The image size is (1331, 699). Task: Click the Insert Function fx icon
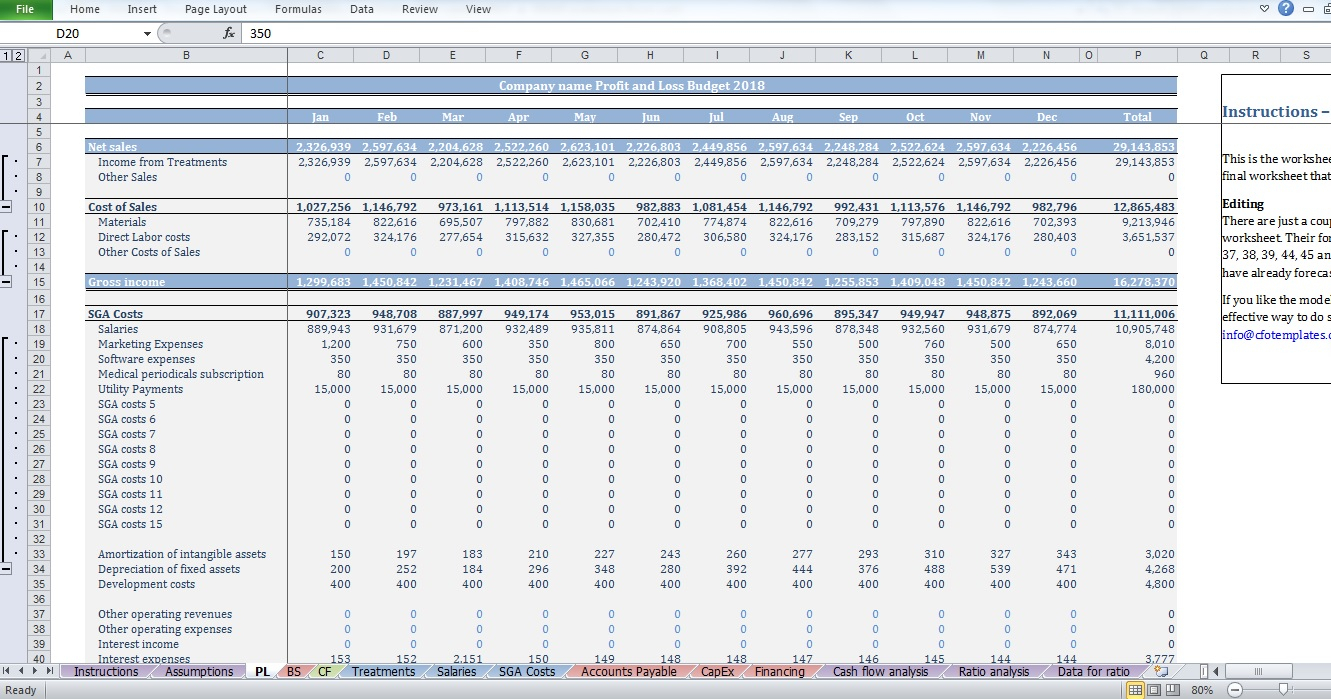pos(229,33)
